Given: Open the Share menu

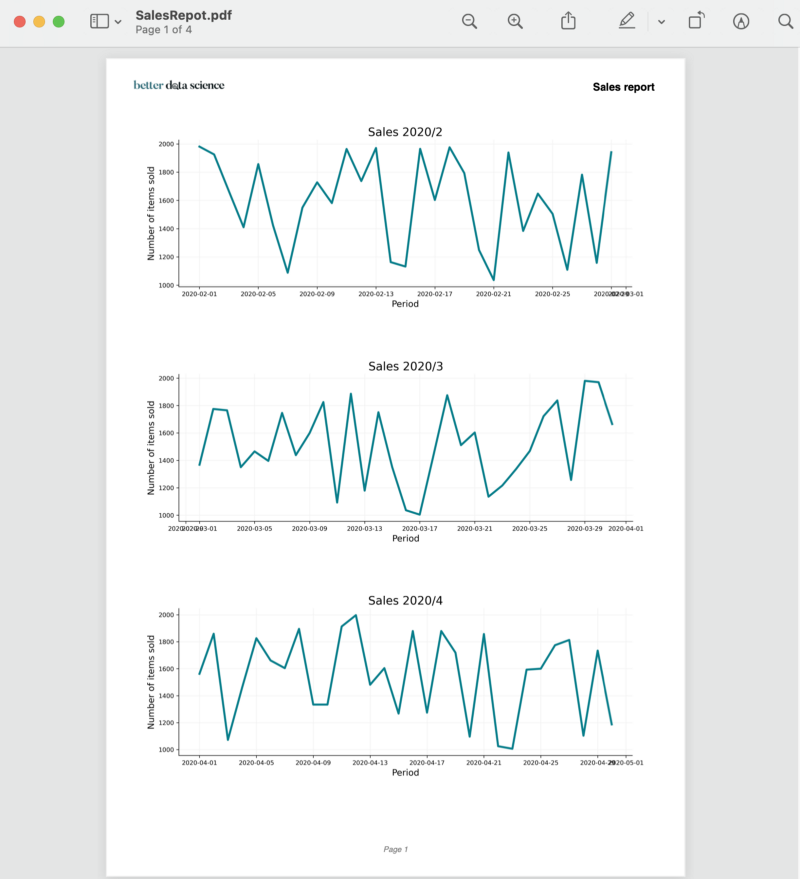Looking at the screenshot, I should tap(568, 21).
